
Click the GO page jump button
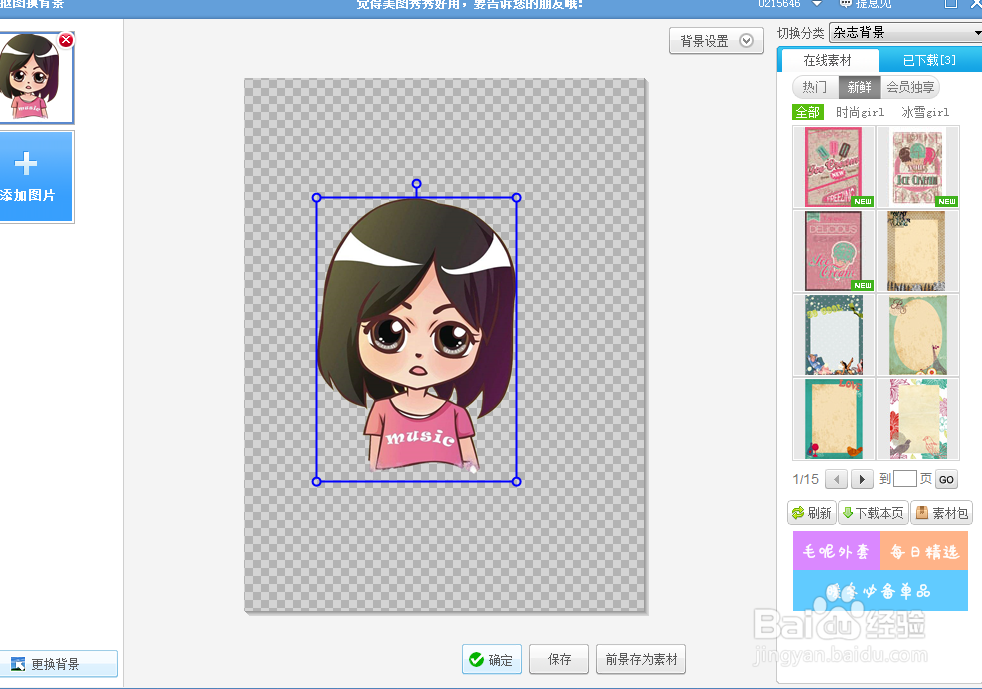point(946,479)
